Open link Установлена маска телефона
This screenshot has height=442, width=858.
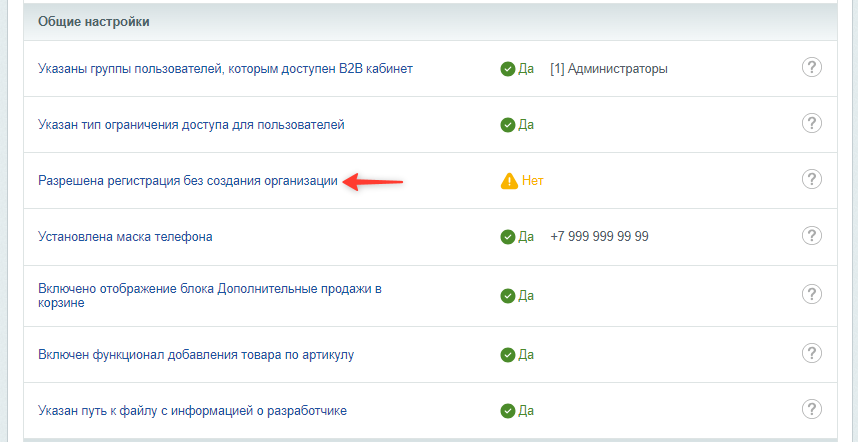125,237
